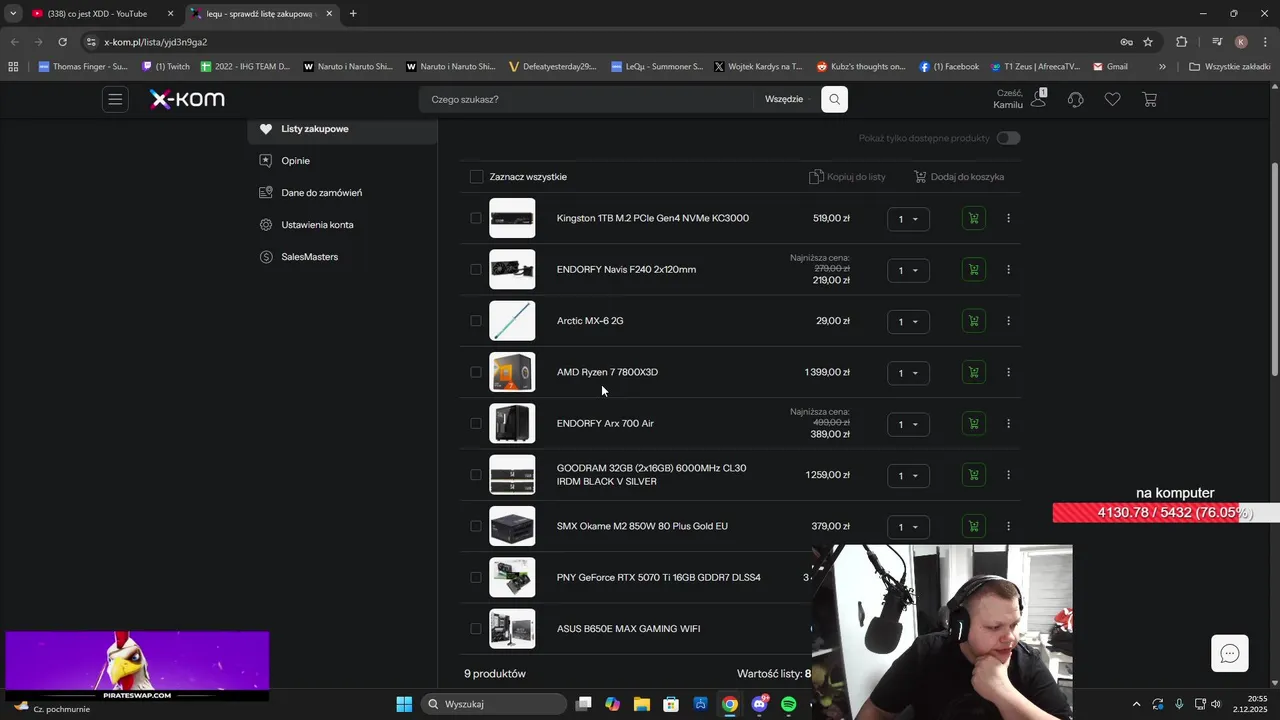Open the account profile icon
Screen dimensions: 1280x720
(x=1038, y=99)
